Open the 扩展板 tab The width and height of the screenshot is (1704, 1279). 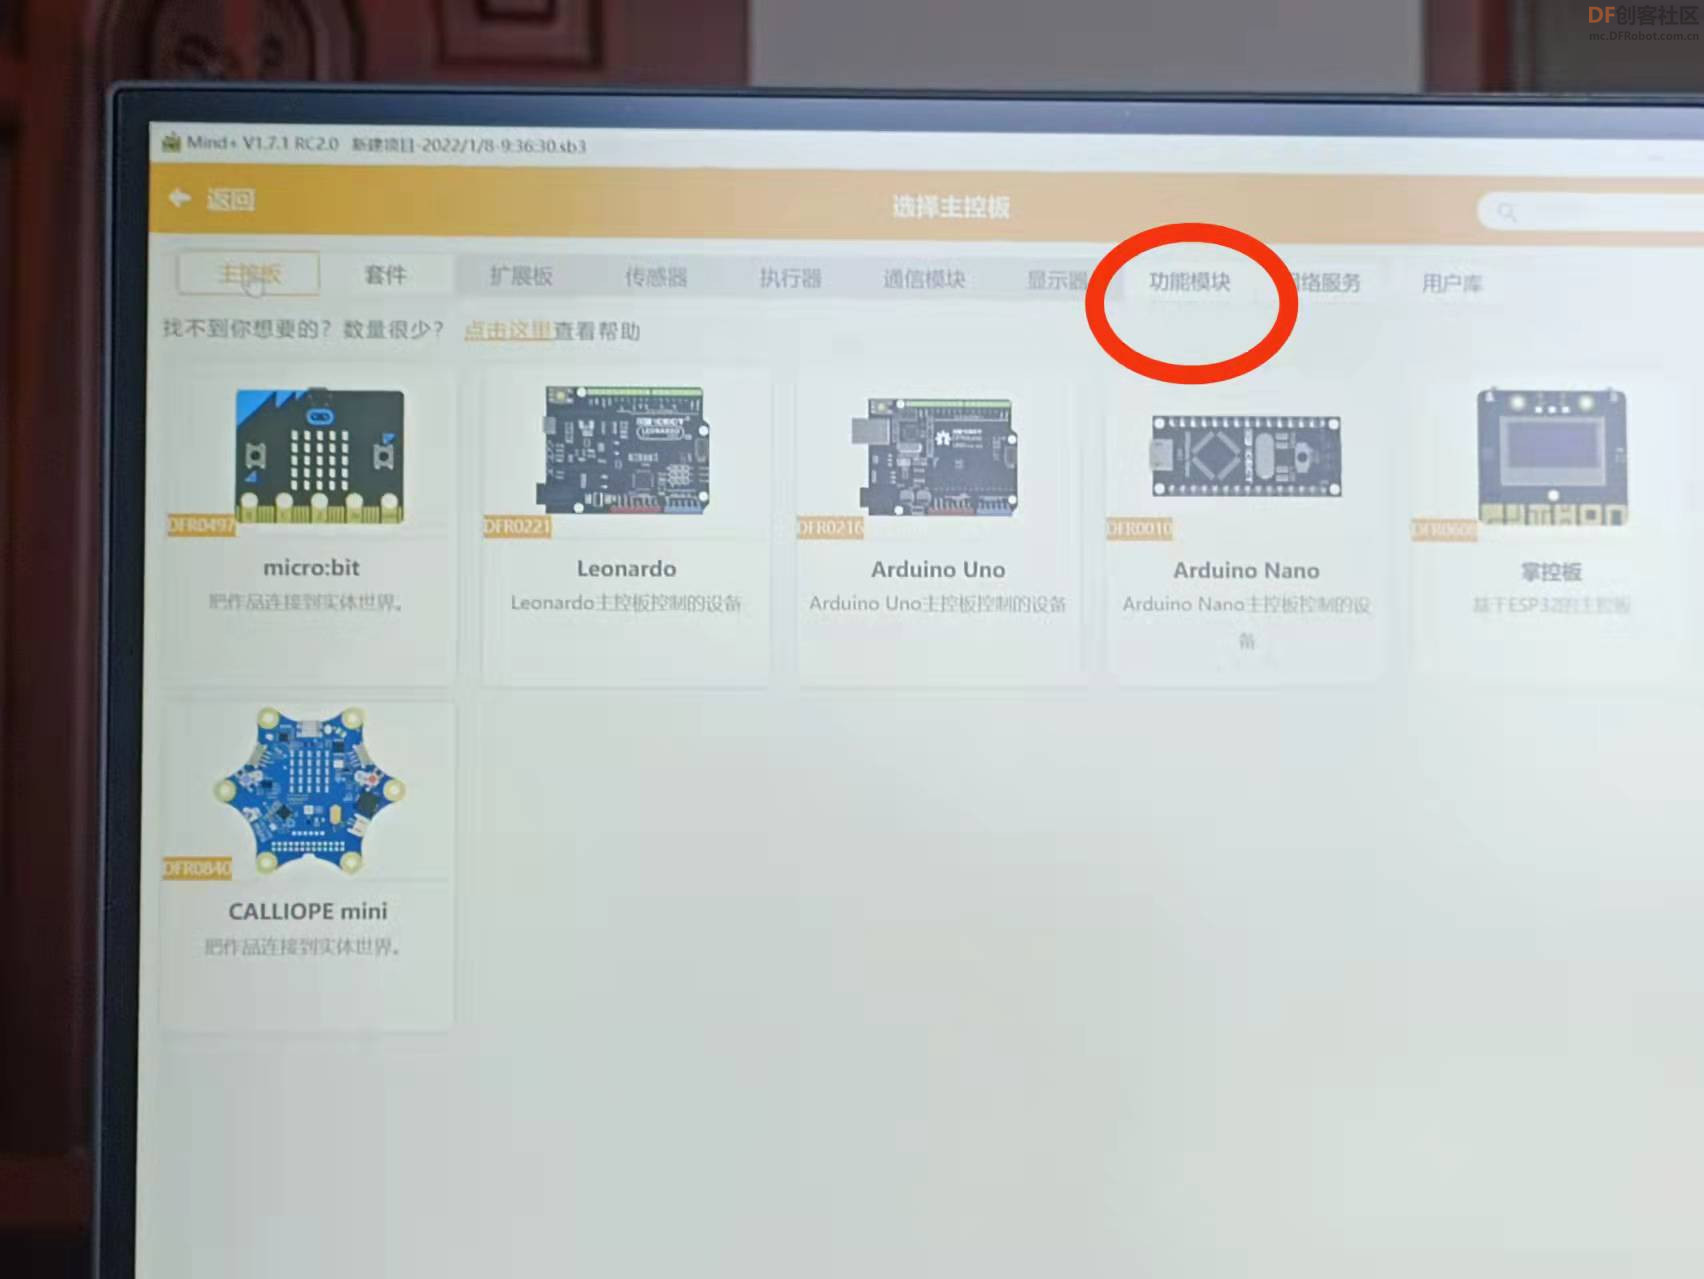(x=521, y=276)
